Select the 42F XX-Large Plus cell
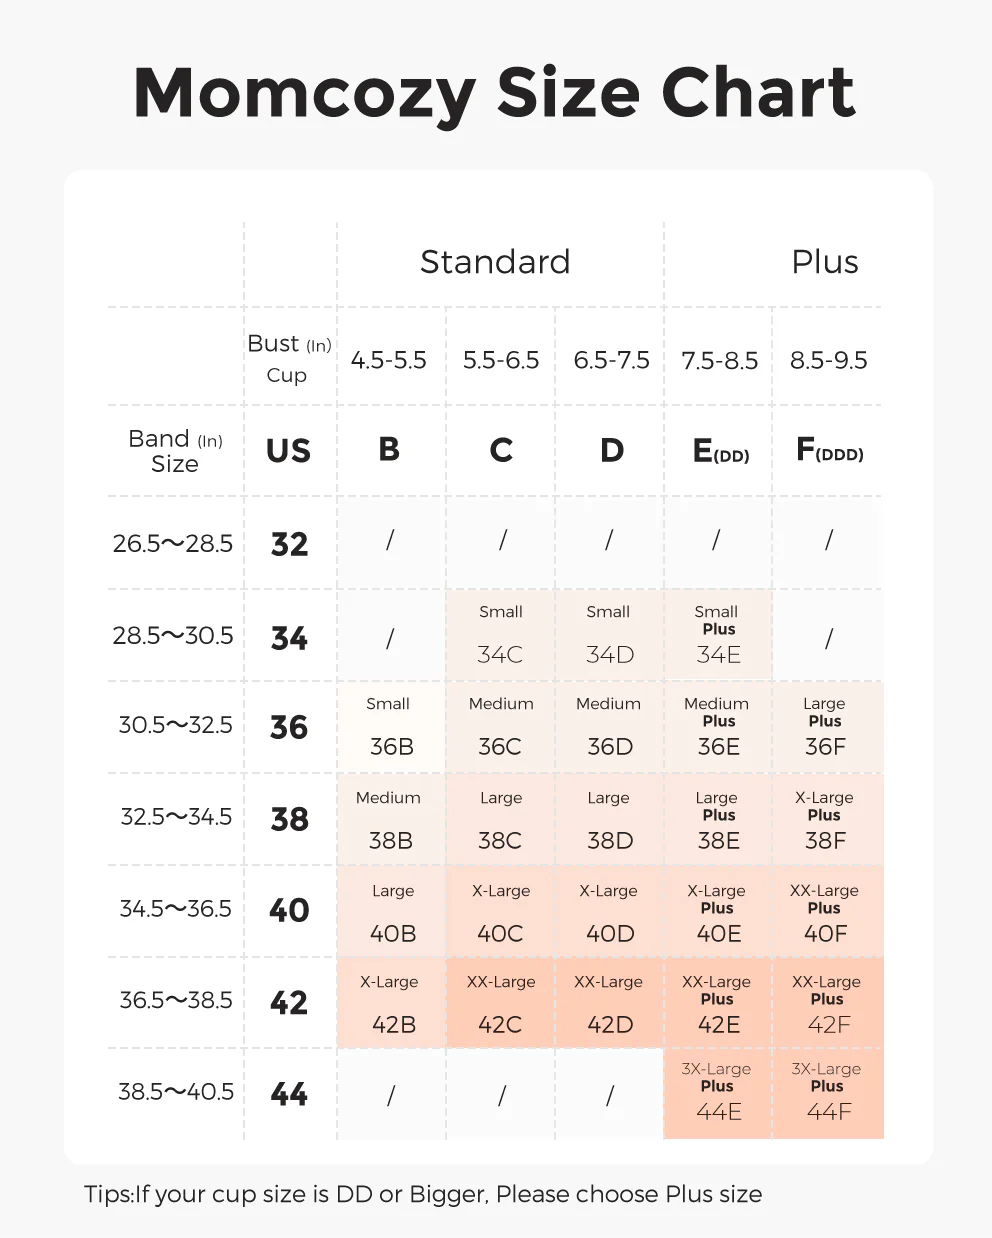This screenshot has width=992, height=1238. [828, 1003]
